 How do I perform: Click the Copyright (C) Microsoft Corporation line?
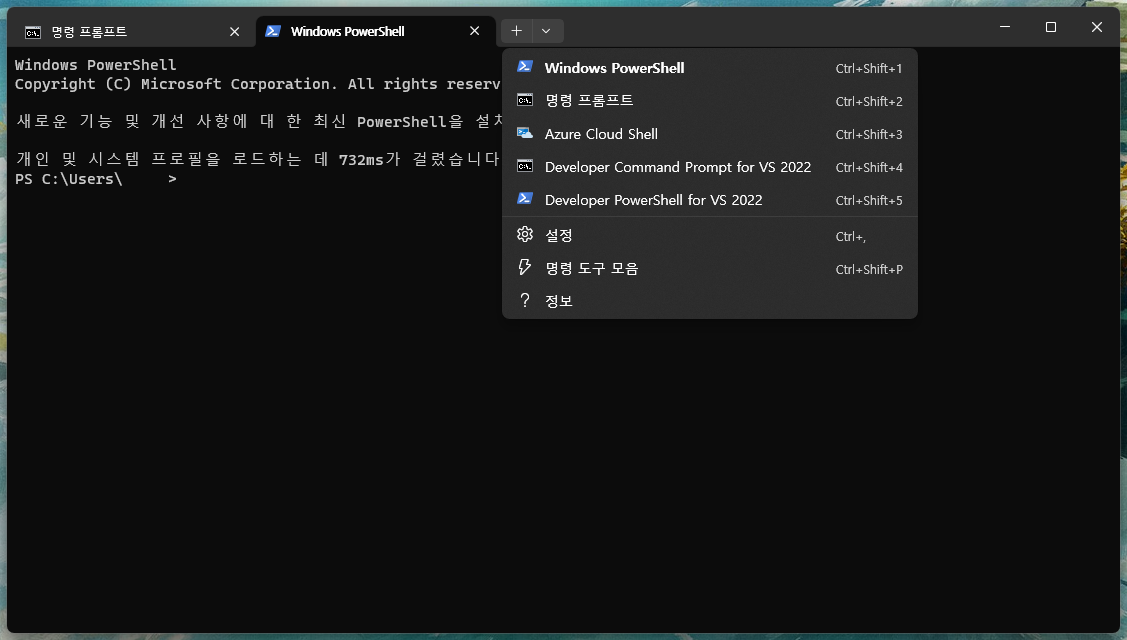[x=257, y=84]
